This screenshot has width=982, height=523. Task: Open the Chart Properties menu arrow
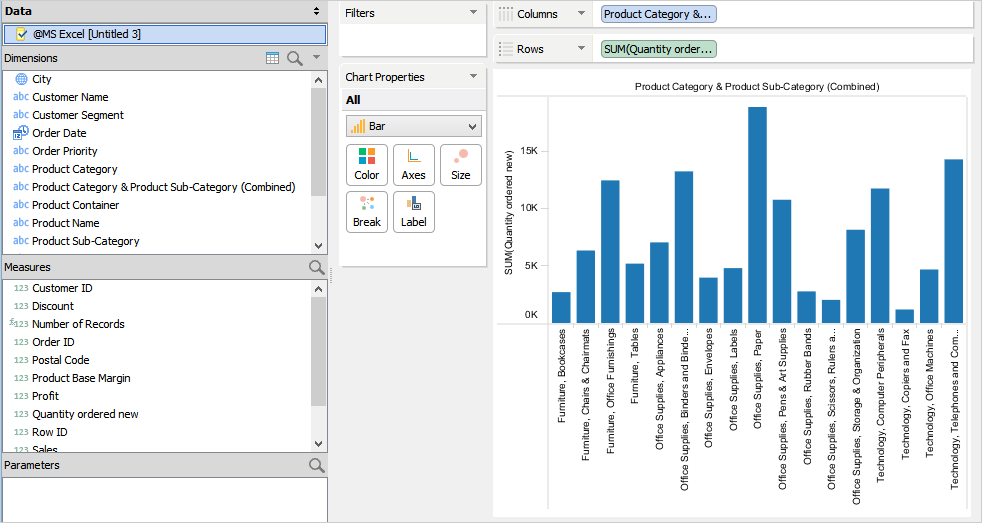pyautogui.click(x=473, y=76)
